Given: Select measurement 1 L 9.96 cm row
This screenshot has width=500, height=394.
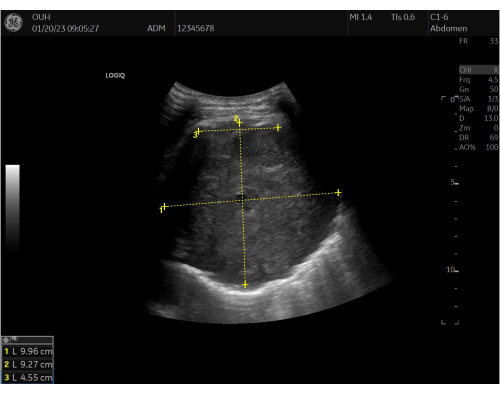Looking at the screenshot, I should click(x=28, y=351).
